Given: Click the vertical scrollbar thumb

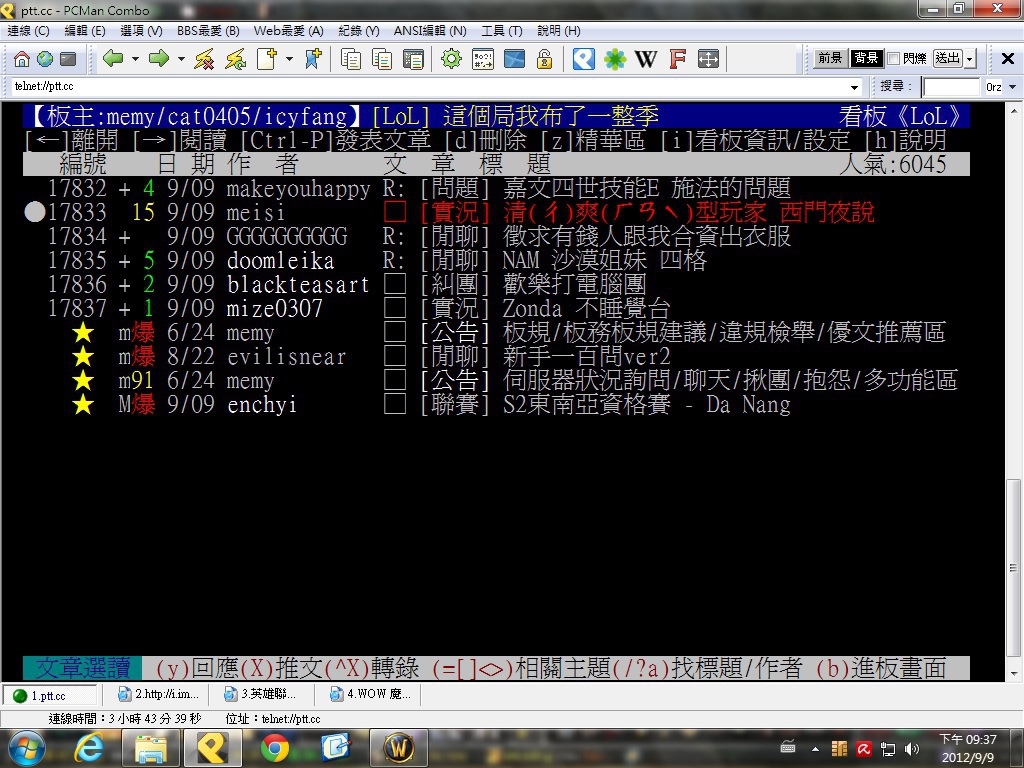Looking at the screenshot, I should [x=1013, y=567].
